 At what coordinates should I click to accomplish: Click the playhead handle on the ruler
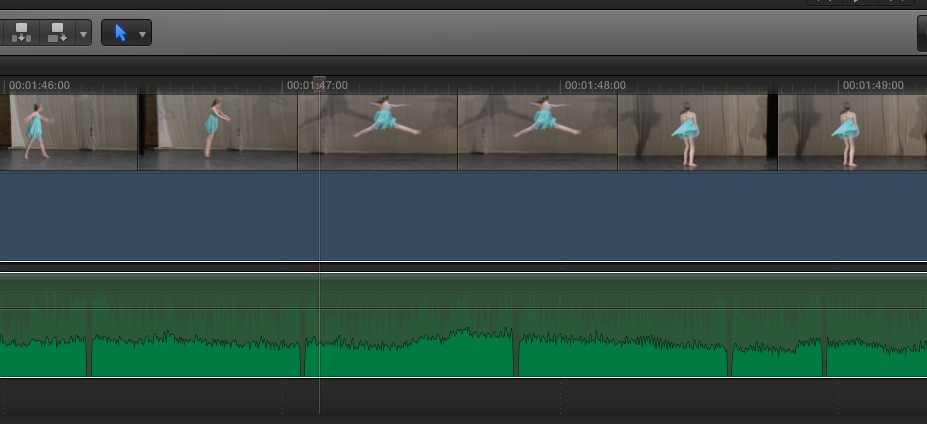[319, 81]
